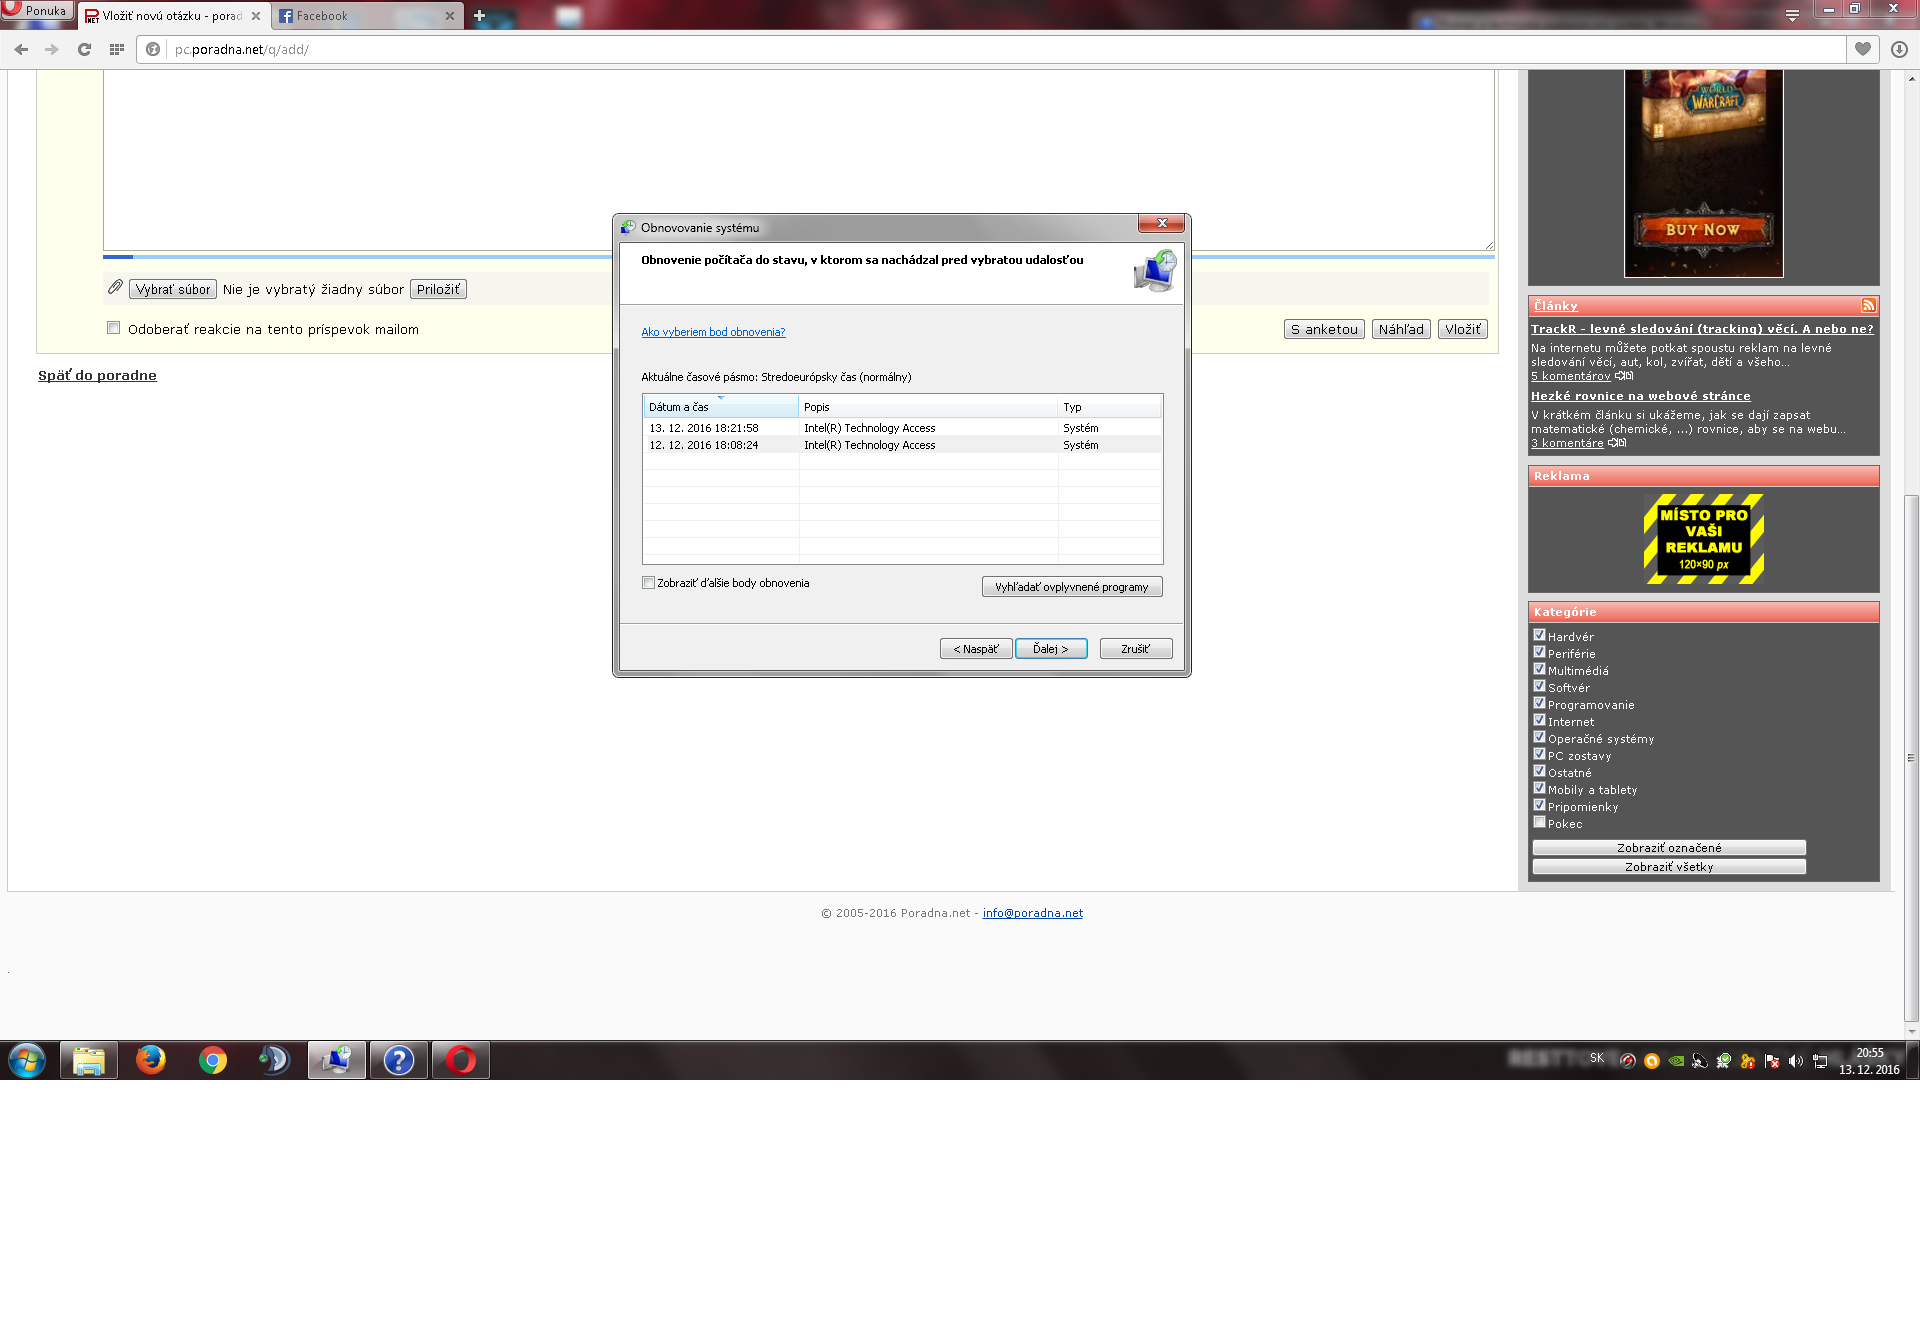Tick the Pokec category checkbox
Image resolution: width=1920 pixels, height=1323 pixels.
1539,822
